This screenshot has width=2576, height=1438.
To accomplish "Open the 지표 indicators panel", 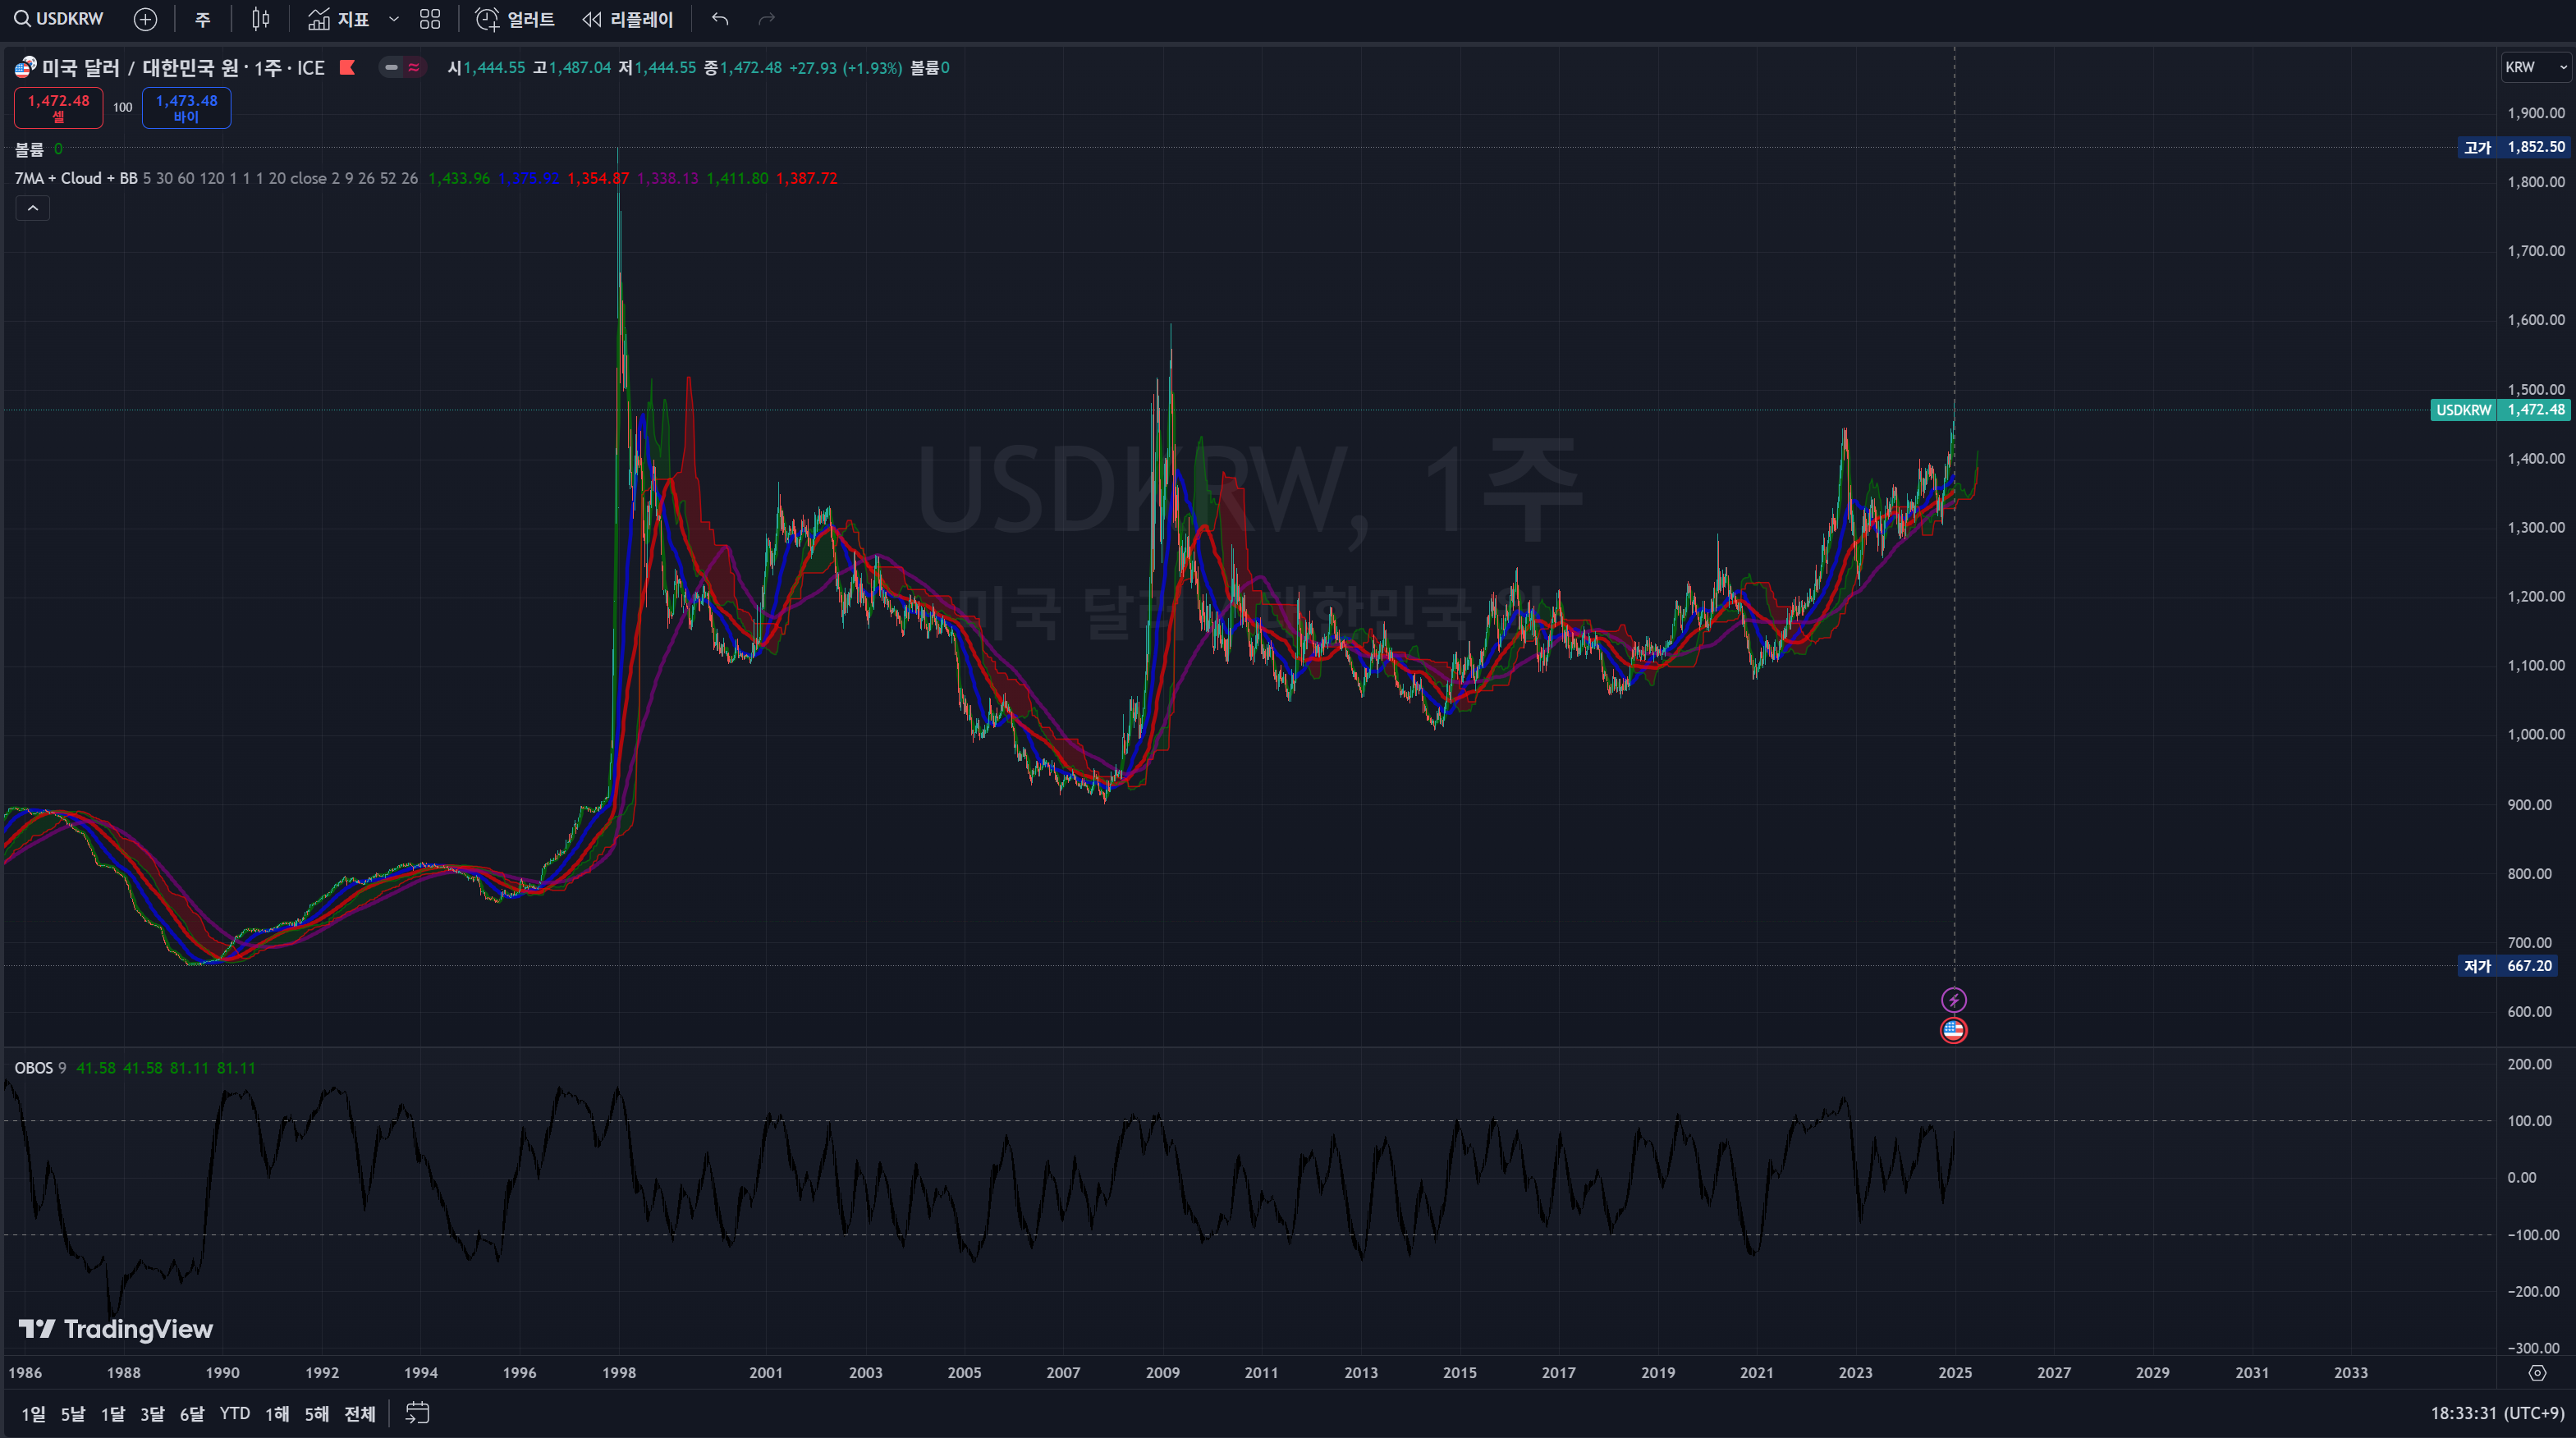I will tap(339, 19).
